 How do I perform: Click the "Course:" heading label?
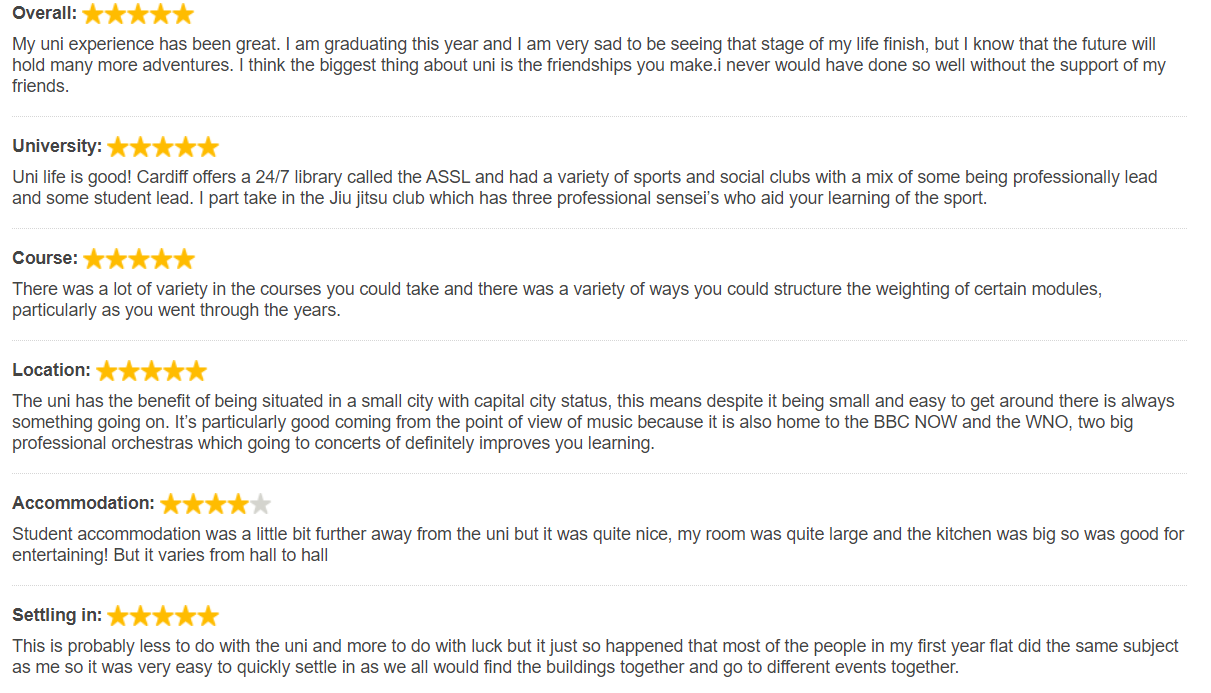coord(45,258)
